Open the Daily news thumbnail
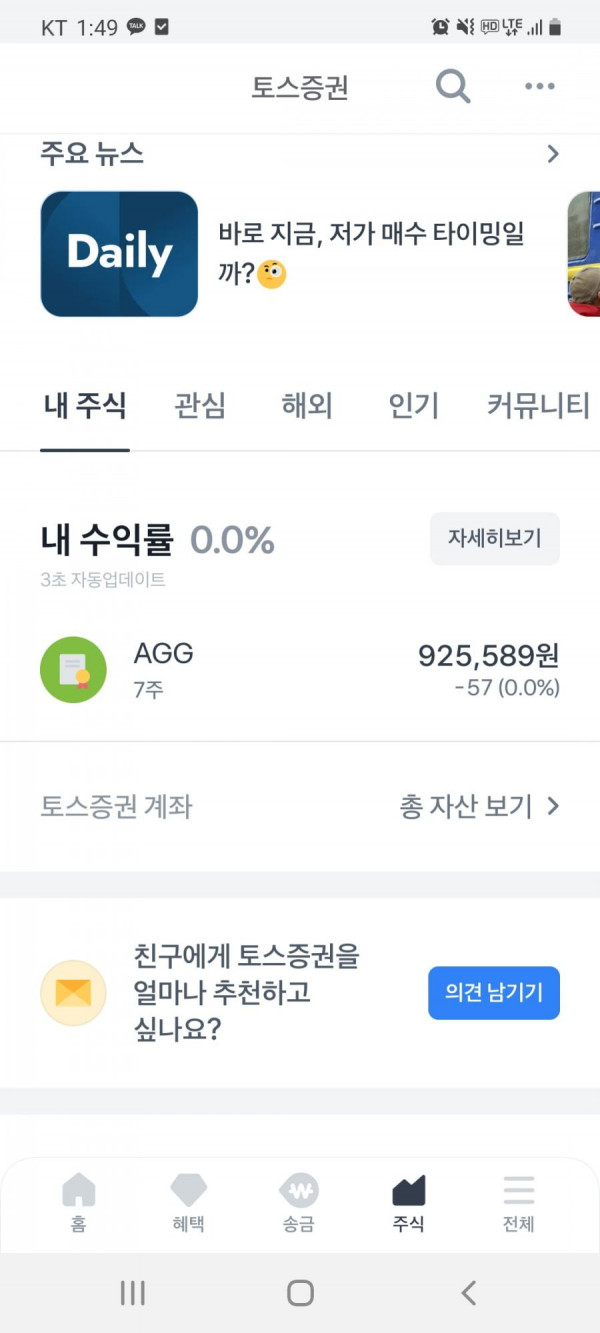 [119, 254]
